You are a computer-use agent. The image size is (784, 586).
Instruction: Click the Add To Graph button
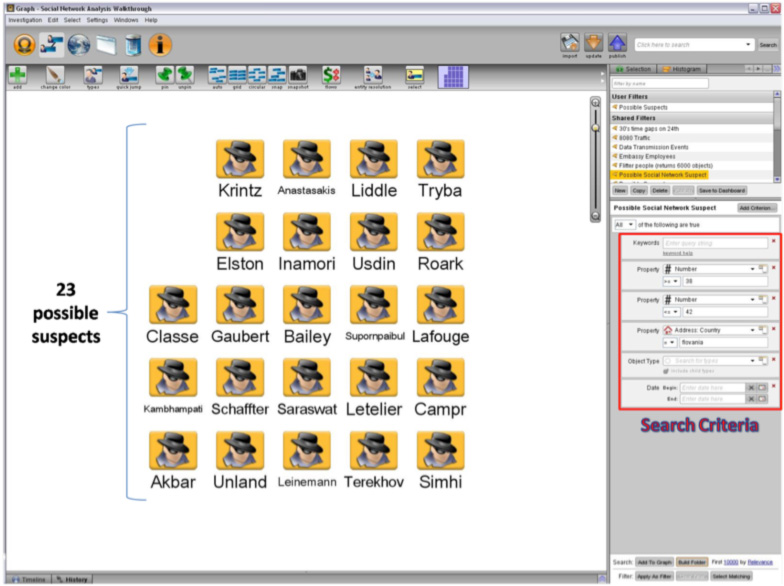pos(654,562)
